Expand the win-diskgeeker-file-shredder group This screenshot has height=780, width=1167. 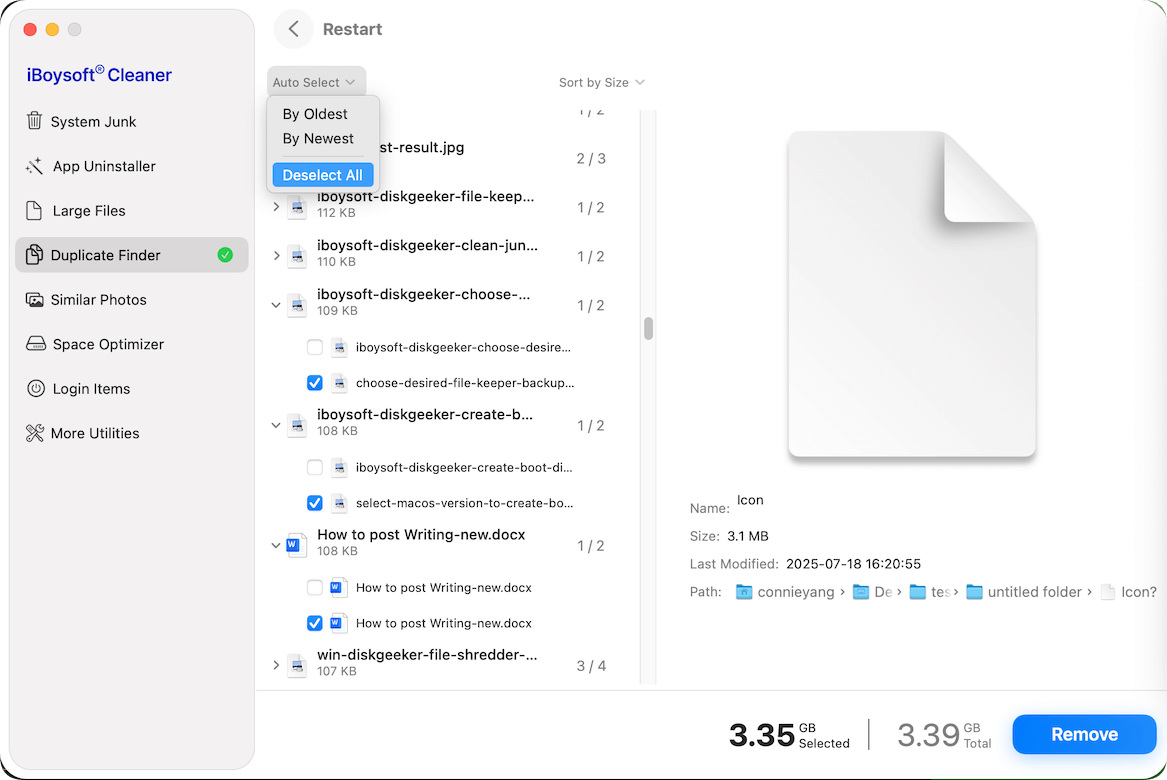[x=276, y=664]
